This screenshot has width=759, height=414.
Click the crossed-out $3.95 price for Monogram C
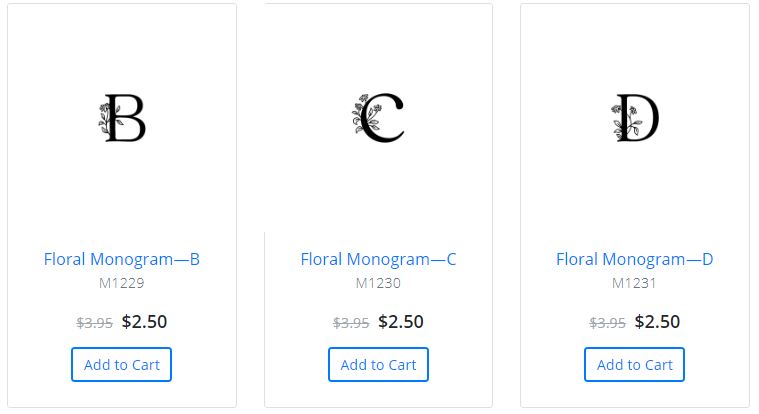pyautogui.click(x=351, y=322)
